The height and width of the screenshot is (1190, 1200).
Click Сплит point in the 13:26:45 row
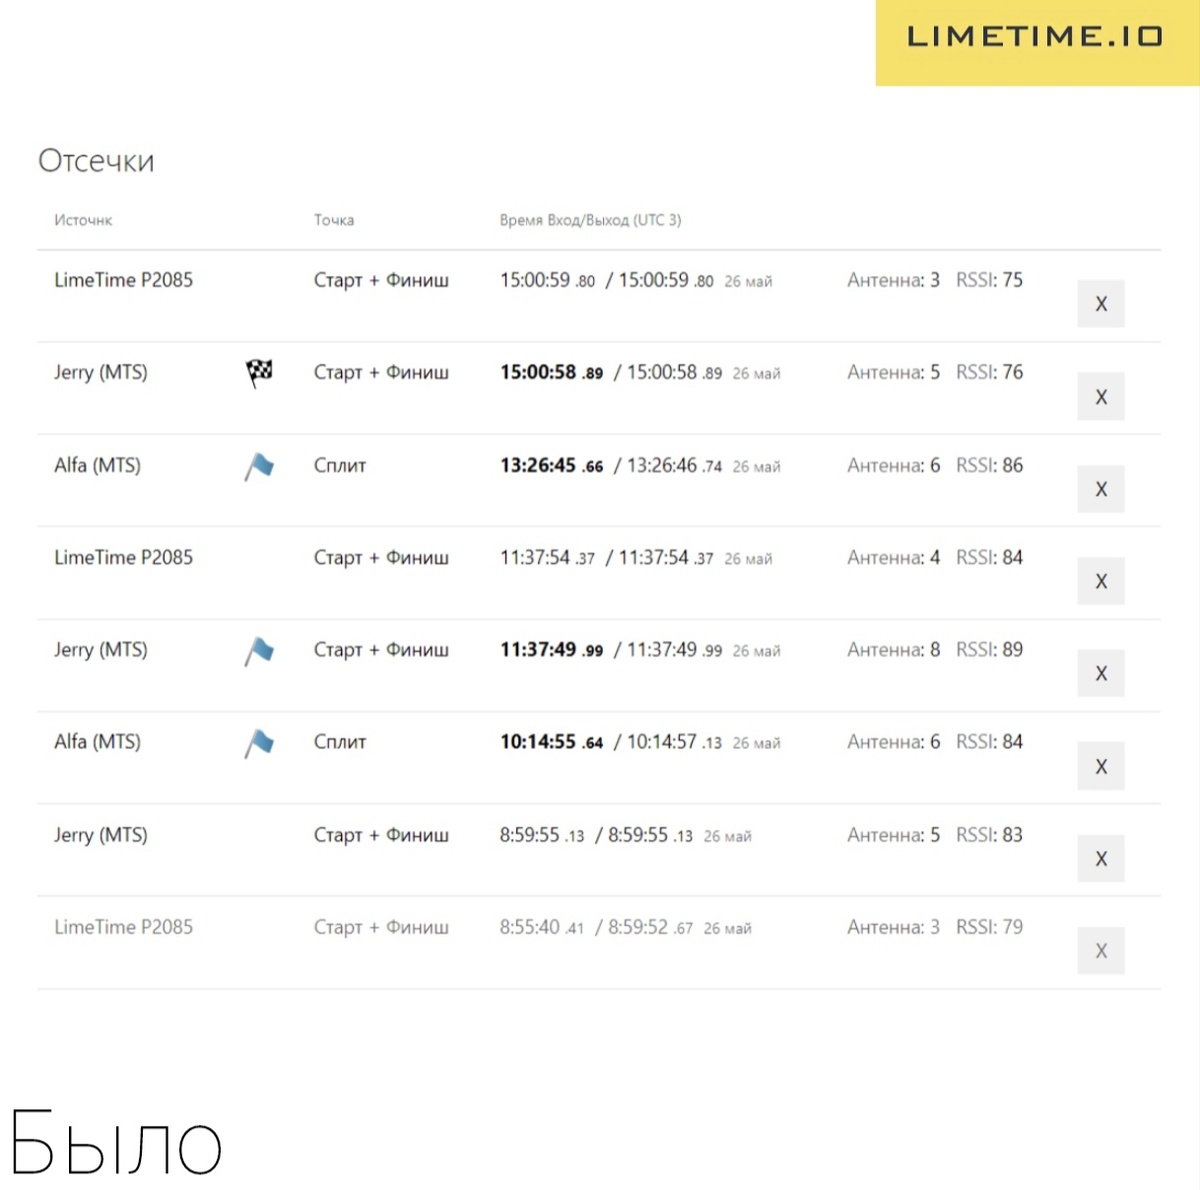click(340, 465)
